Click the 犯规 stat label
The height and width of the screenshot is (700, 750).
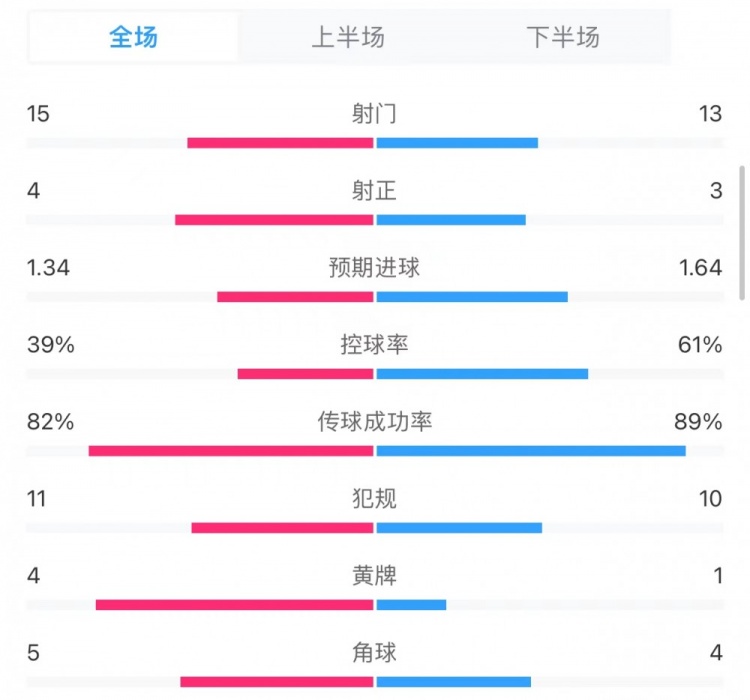click(375, 498)
